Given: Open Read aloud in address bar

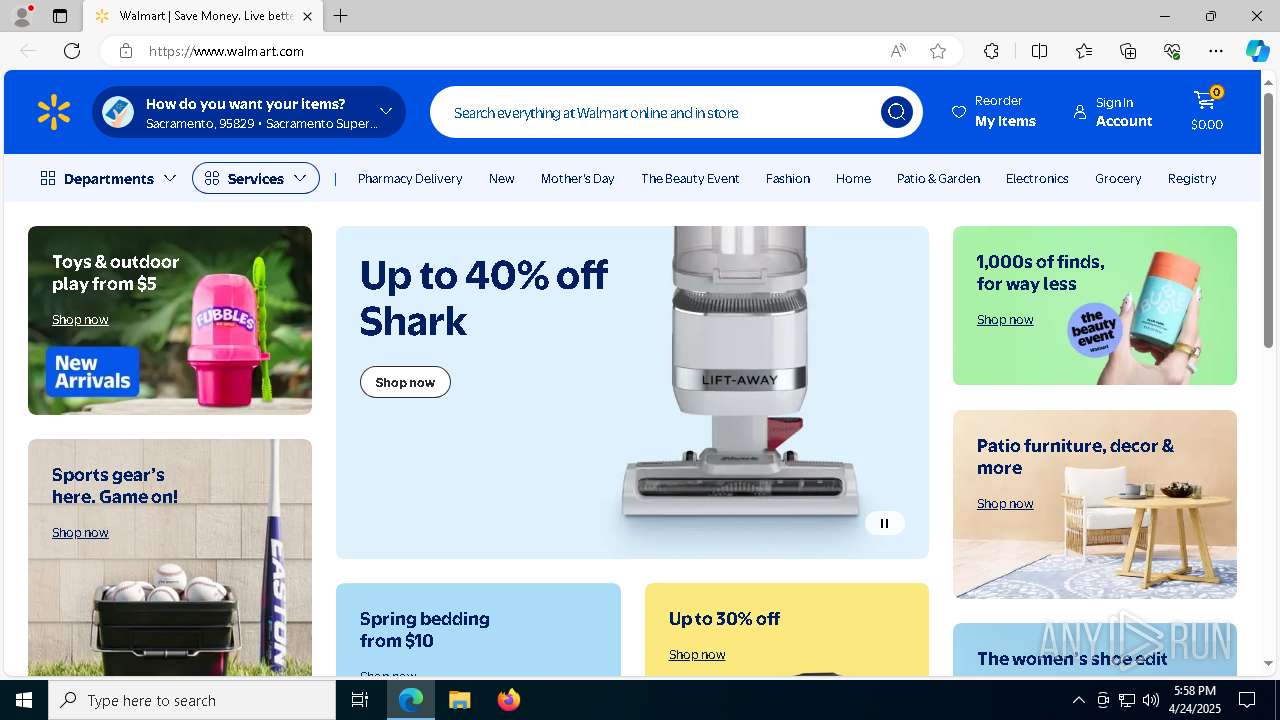Looking at the screenshot, I should point(898,51).
